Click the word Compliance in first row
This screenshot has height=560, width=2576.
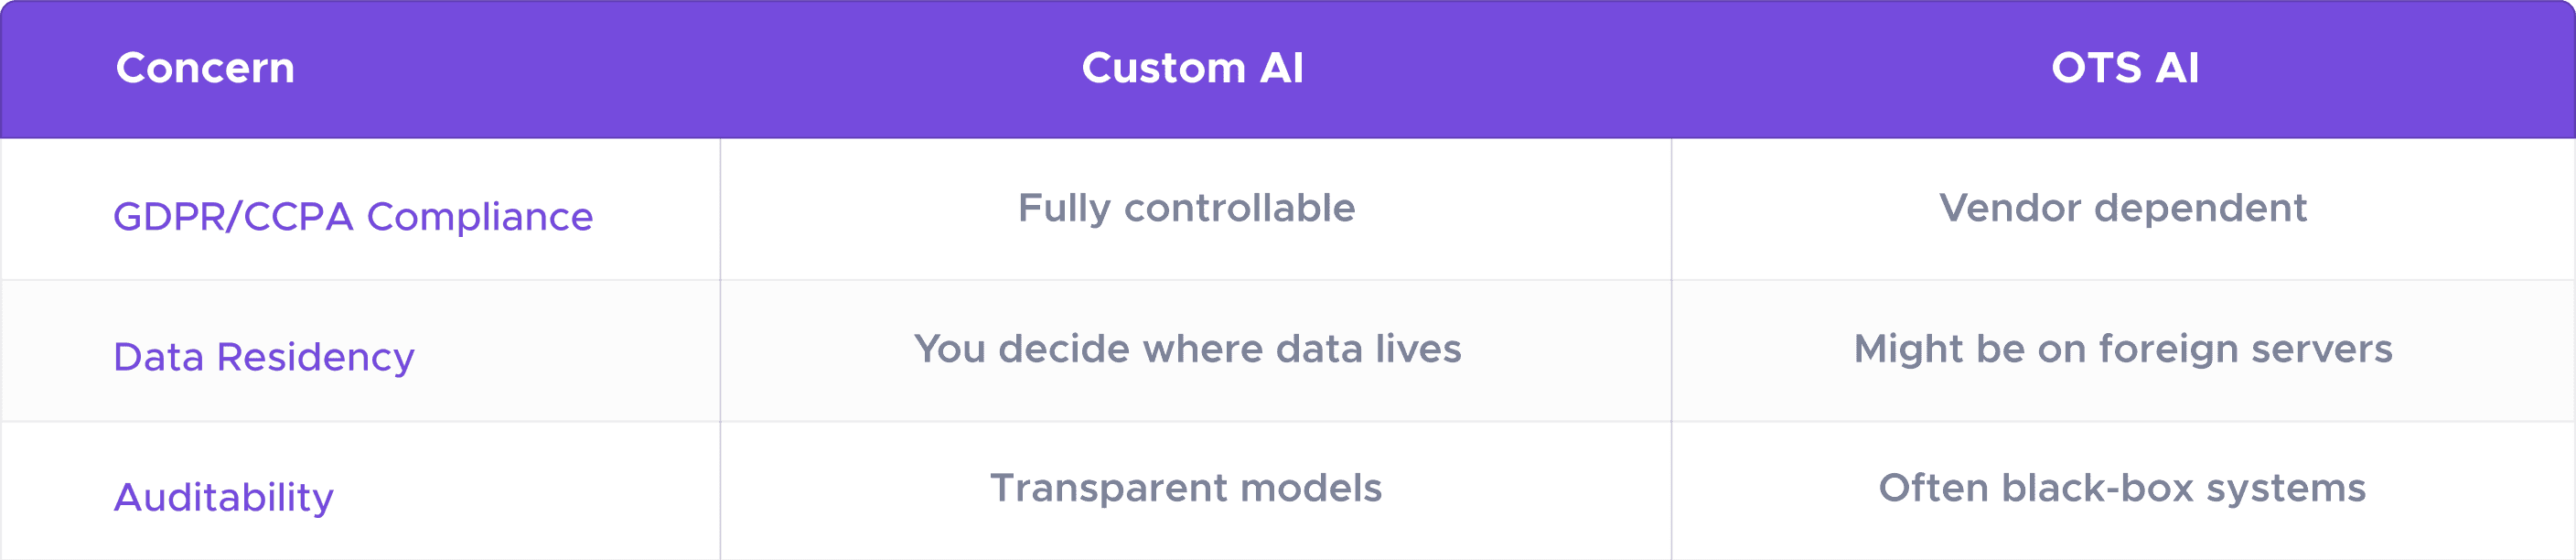pos(480,217)
